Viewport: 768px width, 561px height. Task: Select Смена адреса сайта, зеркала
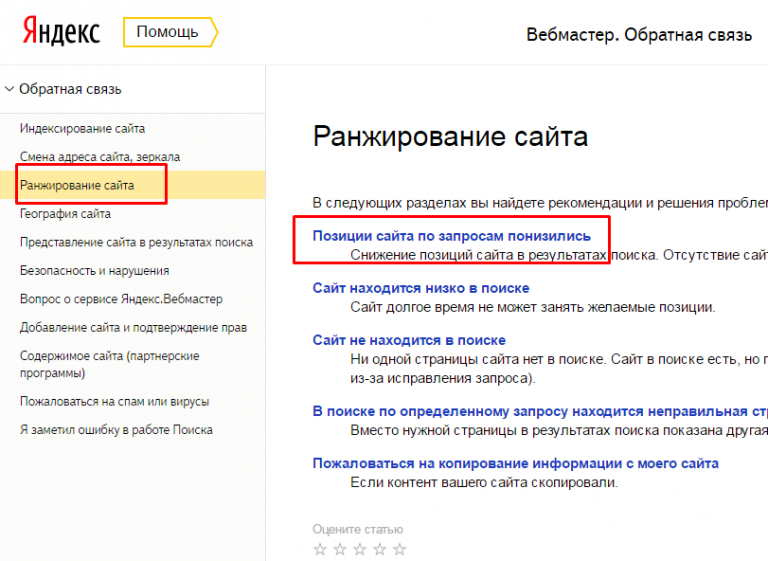click(100, 157)
